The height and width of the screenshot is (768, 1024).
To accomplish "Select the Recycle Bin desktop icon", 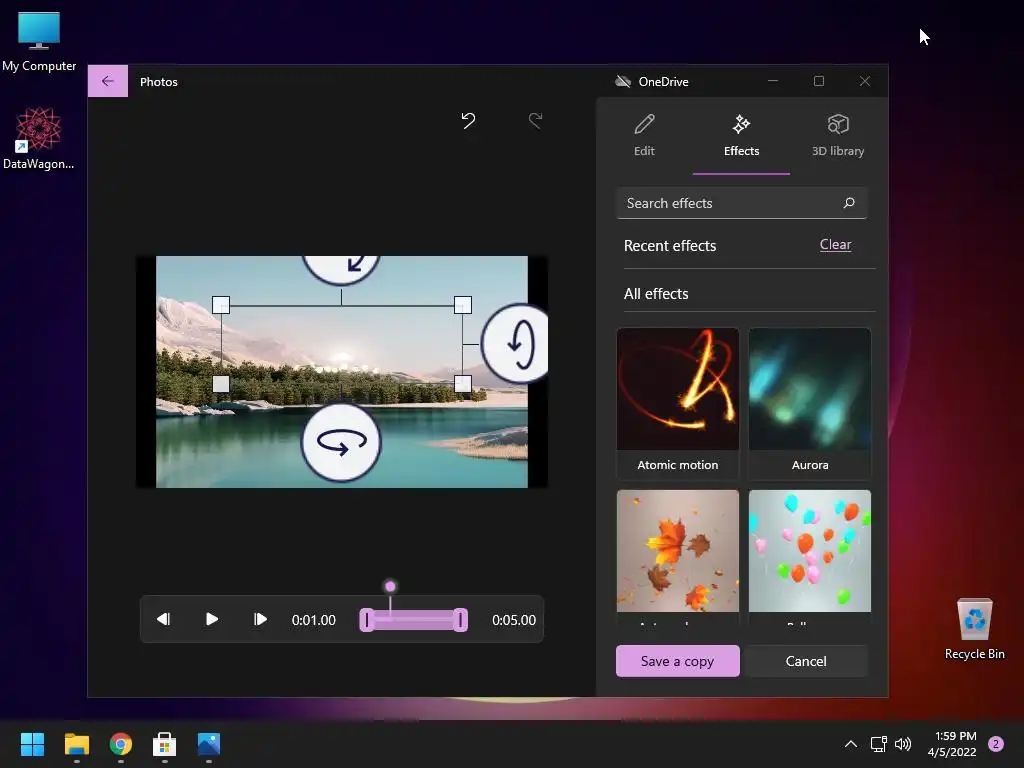I will [x=975, y=629].
